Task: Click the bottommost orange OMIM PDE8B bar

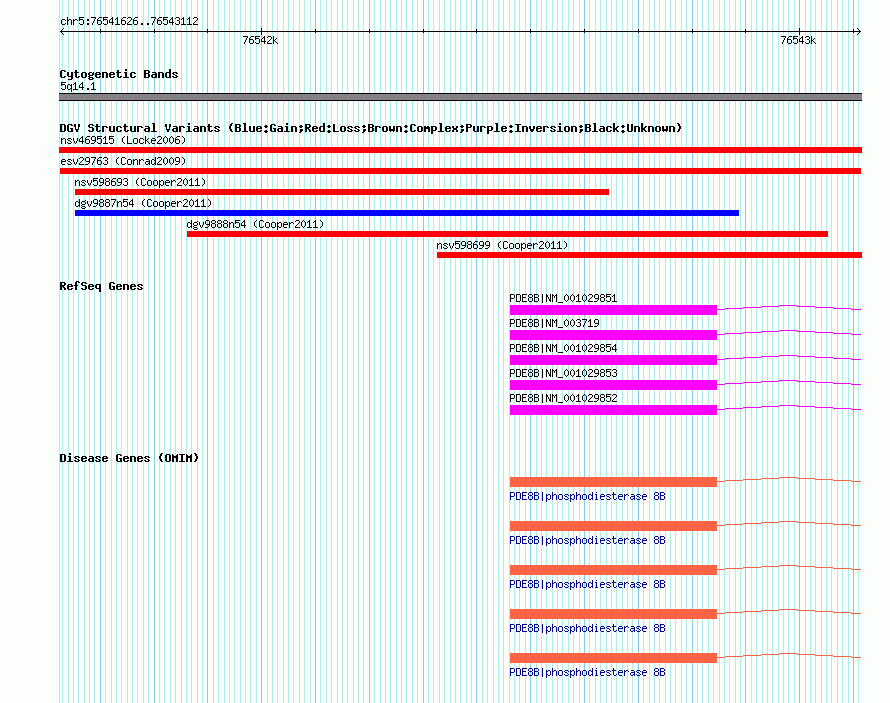Action: [614, 658]
